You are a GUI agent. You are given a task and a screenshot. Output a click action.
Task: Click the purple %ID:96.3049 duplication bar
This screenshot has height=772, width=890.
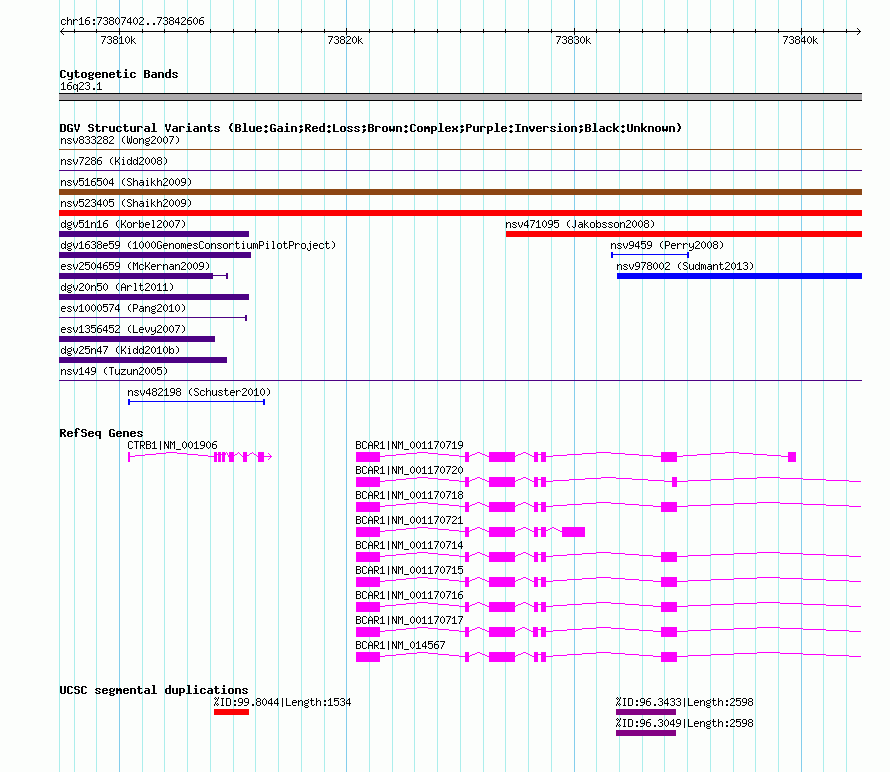(646, 733)
